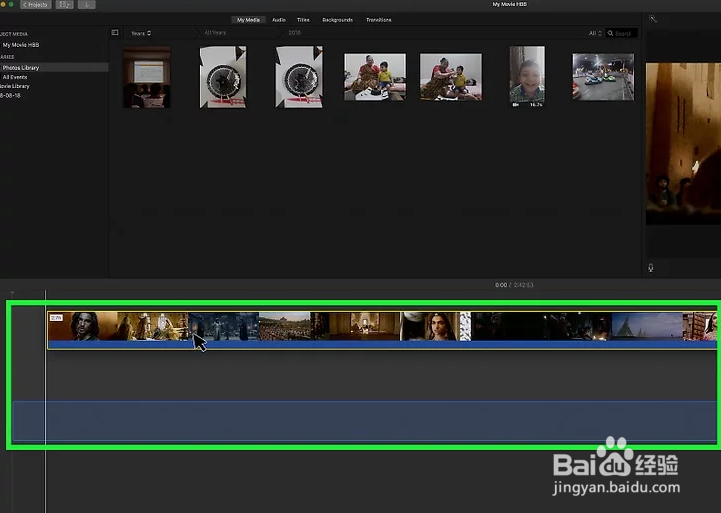
Task: Click the blue audio waveform strip of clip
Action: click(382, 344)
